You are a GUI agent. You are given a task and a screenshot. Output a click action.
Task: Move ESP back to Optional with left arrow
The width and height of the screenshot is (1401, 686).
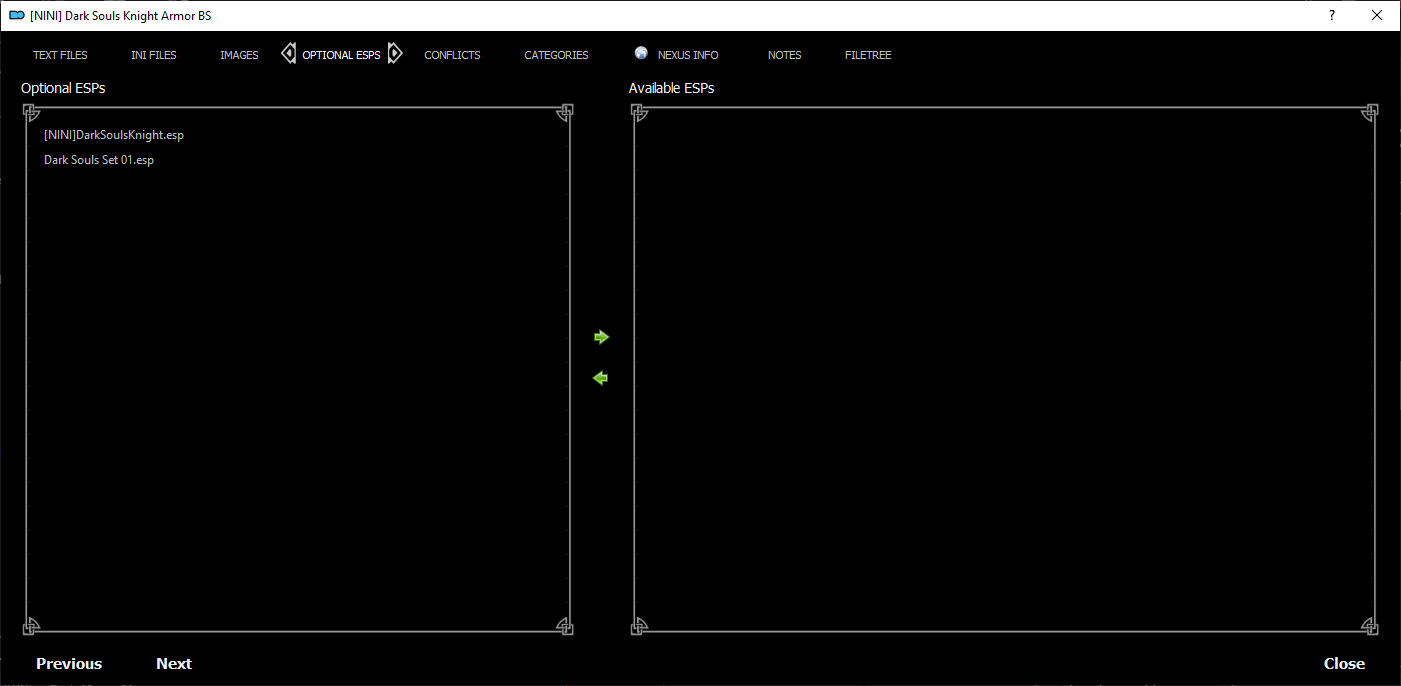(x=601, y=378)
